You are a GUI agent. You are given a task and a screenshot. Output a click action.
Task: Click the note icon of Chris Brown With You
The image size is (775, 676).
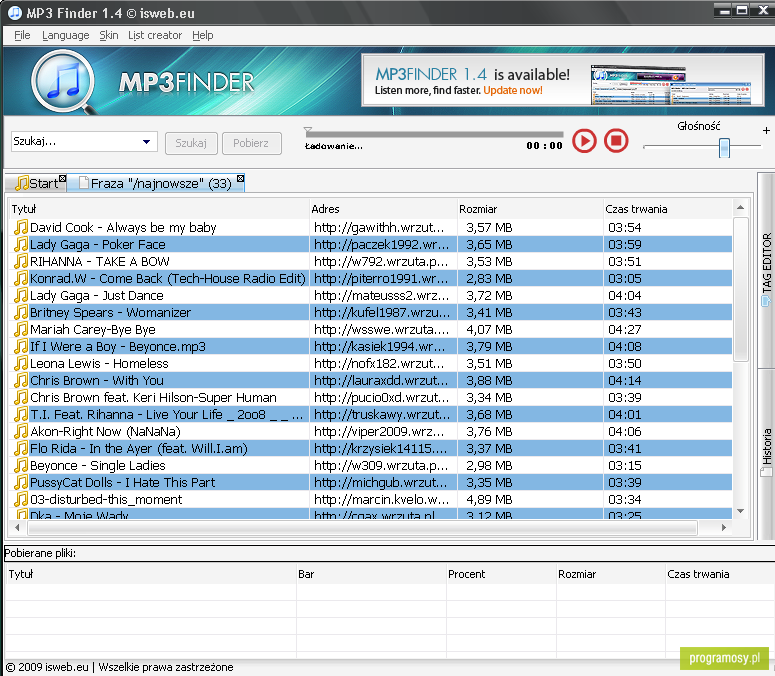point(21,380)
